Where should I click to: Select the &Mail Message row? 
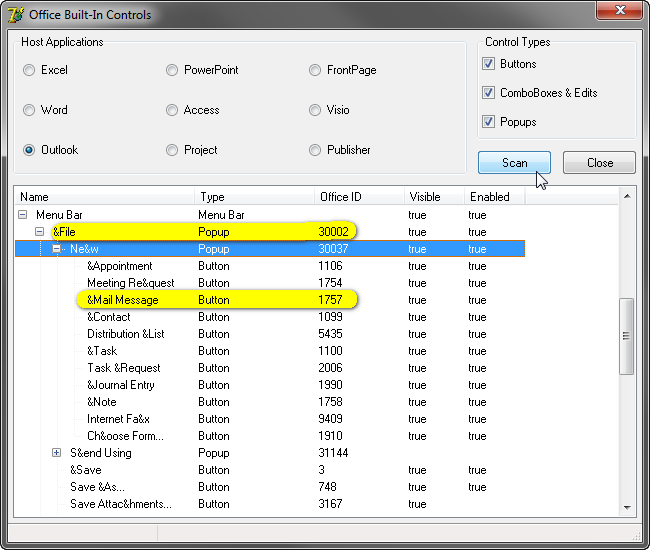(270, 300)
